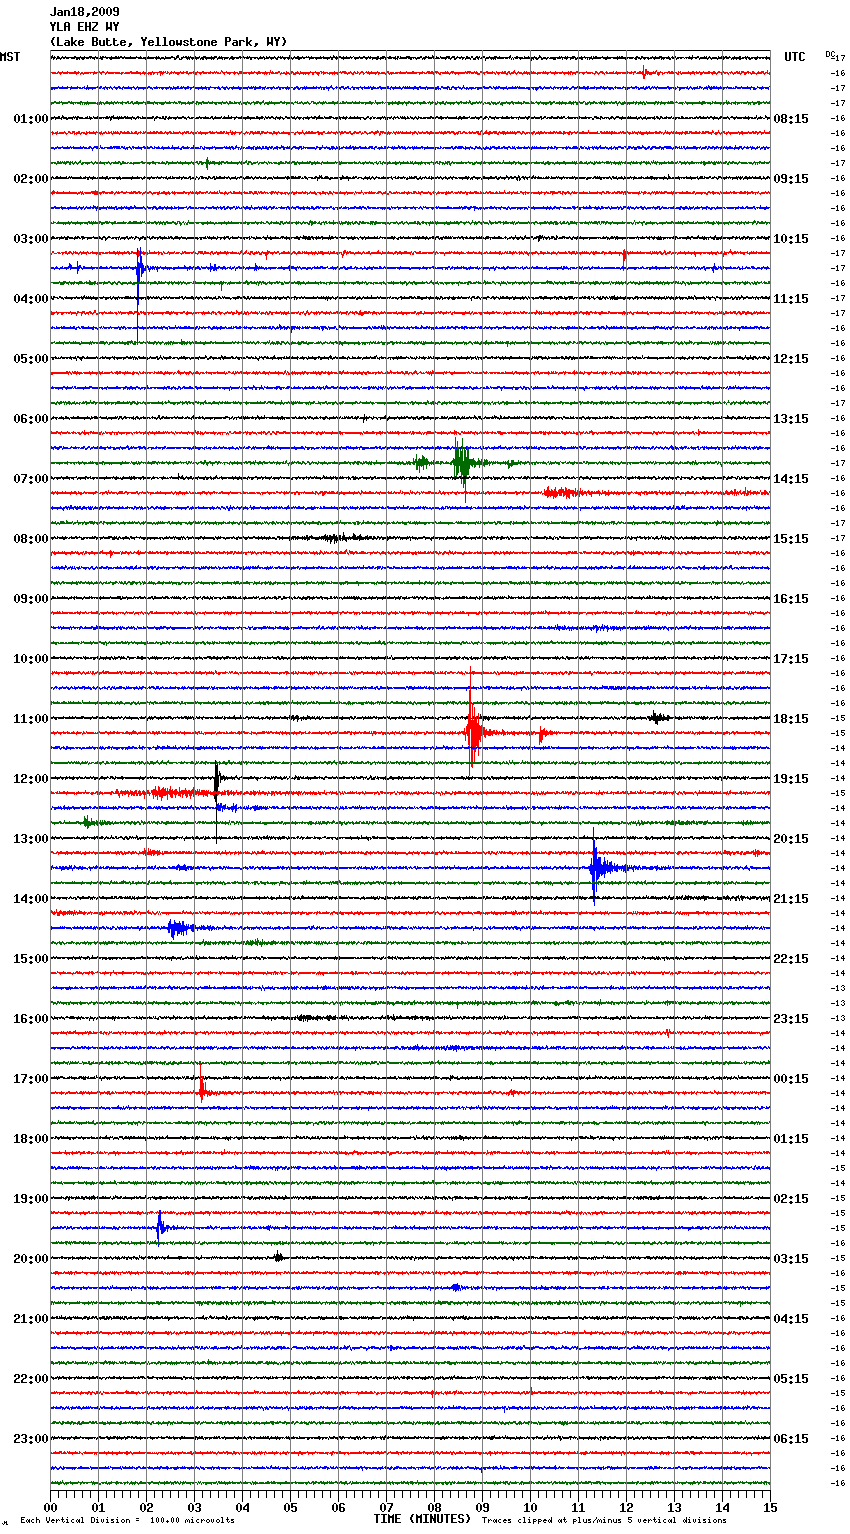Click minute tick 03 on the bottom axis
This screenshot has height=1534, width=850.
point(194,1507)
